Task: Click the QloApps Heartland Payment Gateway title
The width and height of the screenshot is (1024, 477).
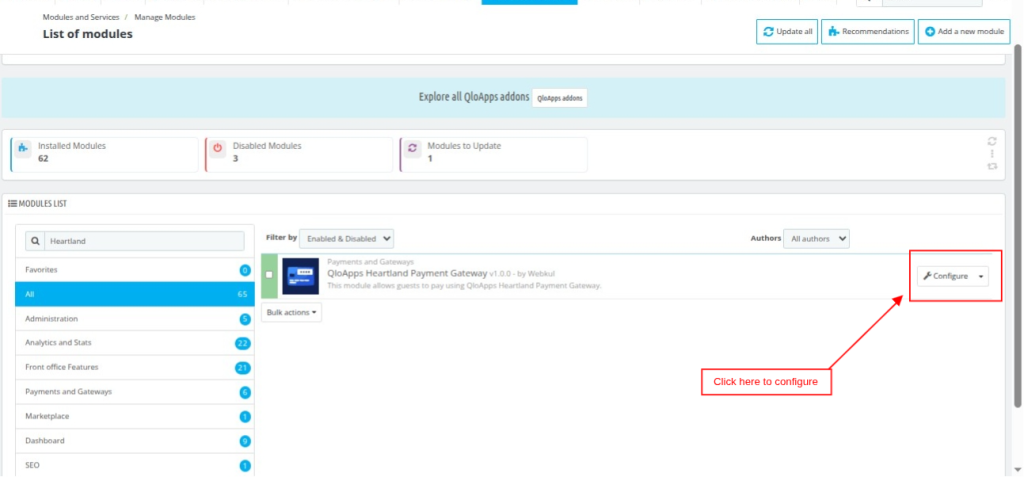Action: [x=407, y=273]
